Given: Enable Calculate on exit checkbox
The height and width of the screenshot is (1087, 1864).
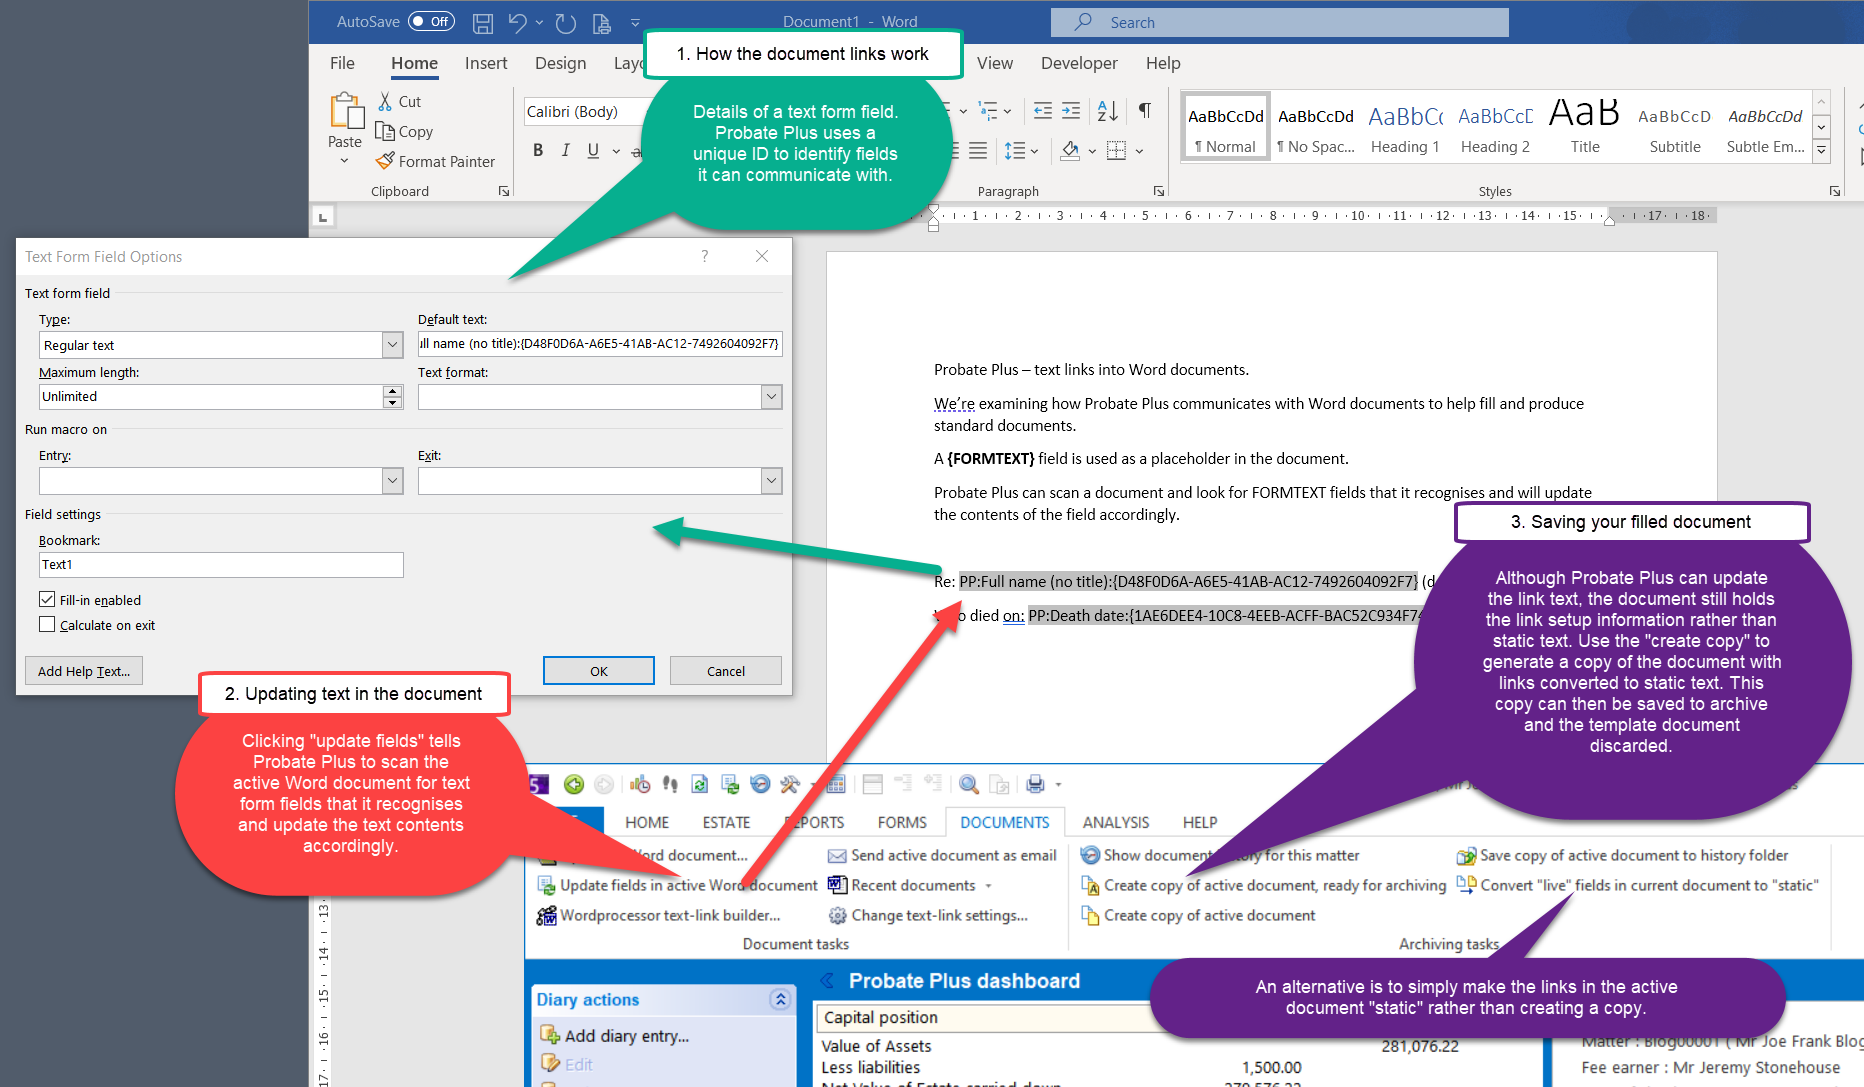Looking at the screenshot, I should pyautogui.click(x=47, y=625).
